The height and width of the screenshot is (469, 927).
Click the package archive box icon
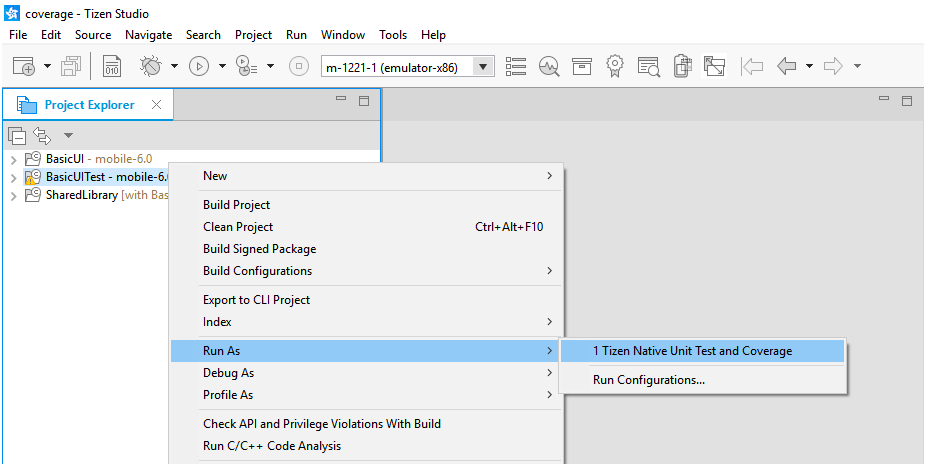[581, 67]
